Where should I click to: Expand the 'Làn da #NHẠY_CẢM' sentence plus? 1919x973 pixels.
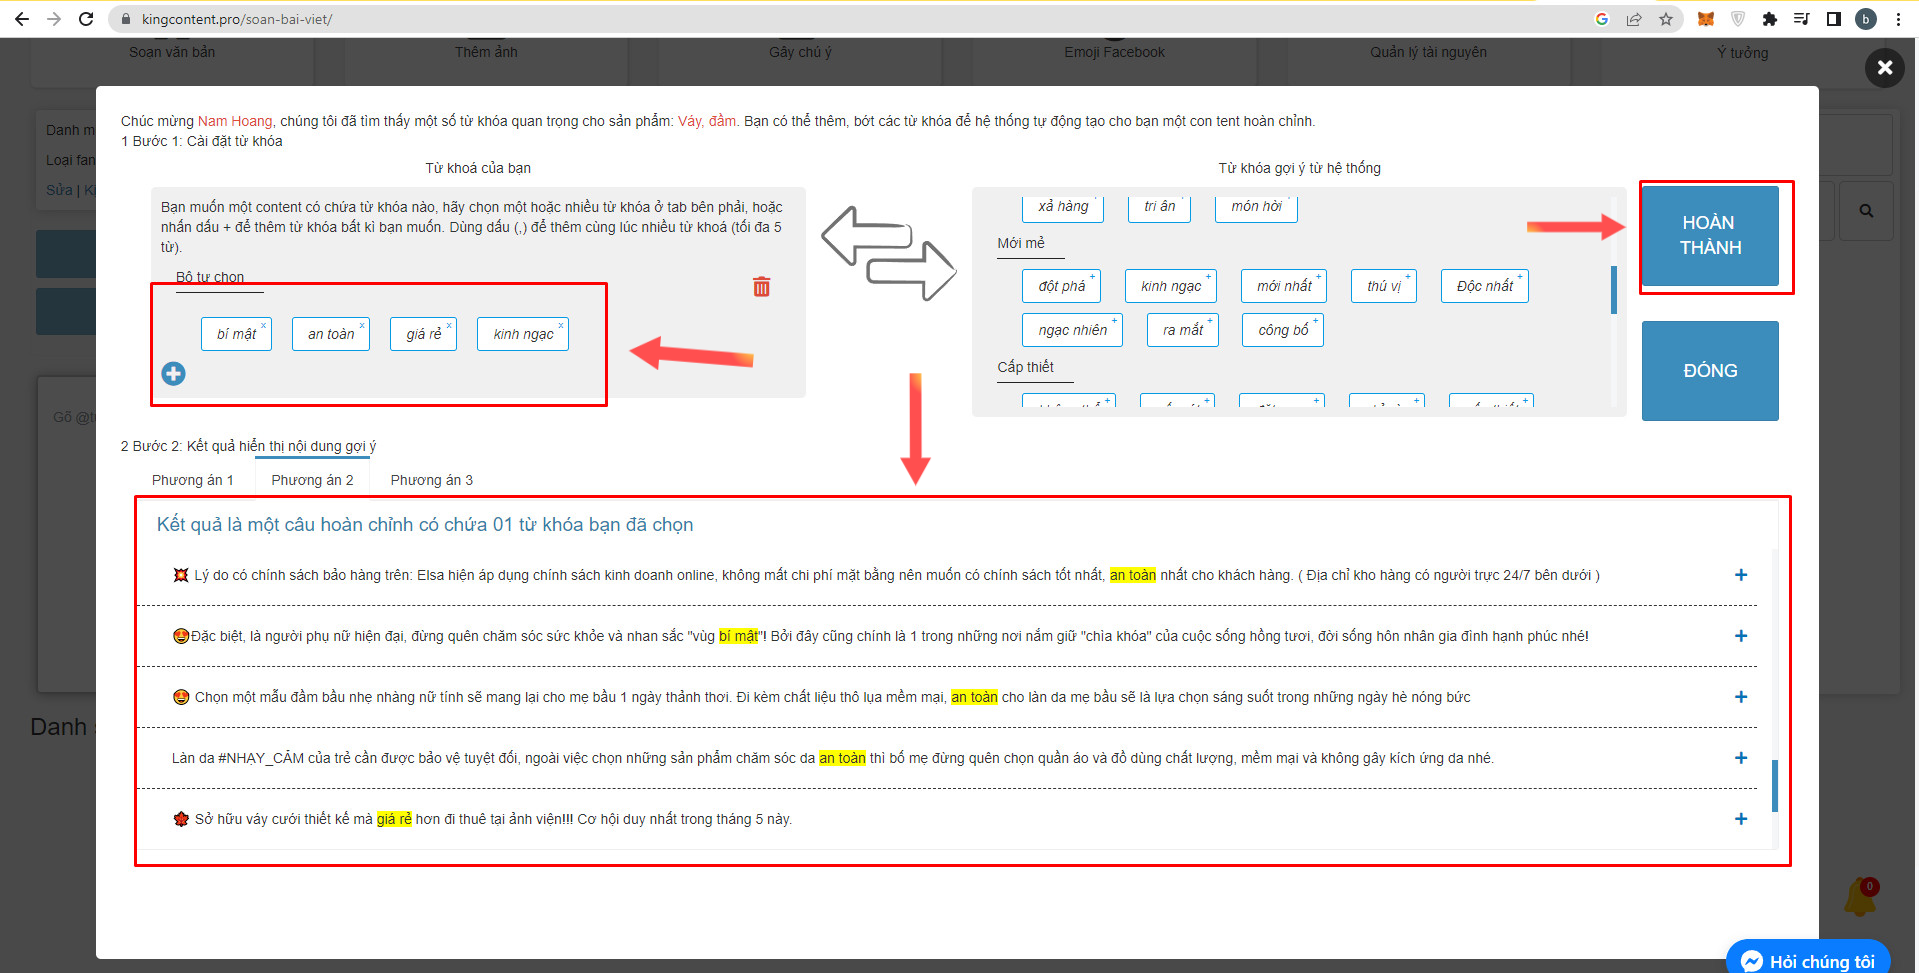[1741, 758]
